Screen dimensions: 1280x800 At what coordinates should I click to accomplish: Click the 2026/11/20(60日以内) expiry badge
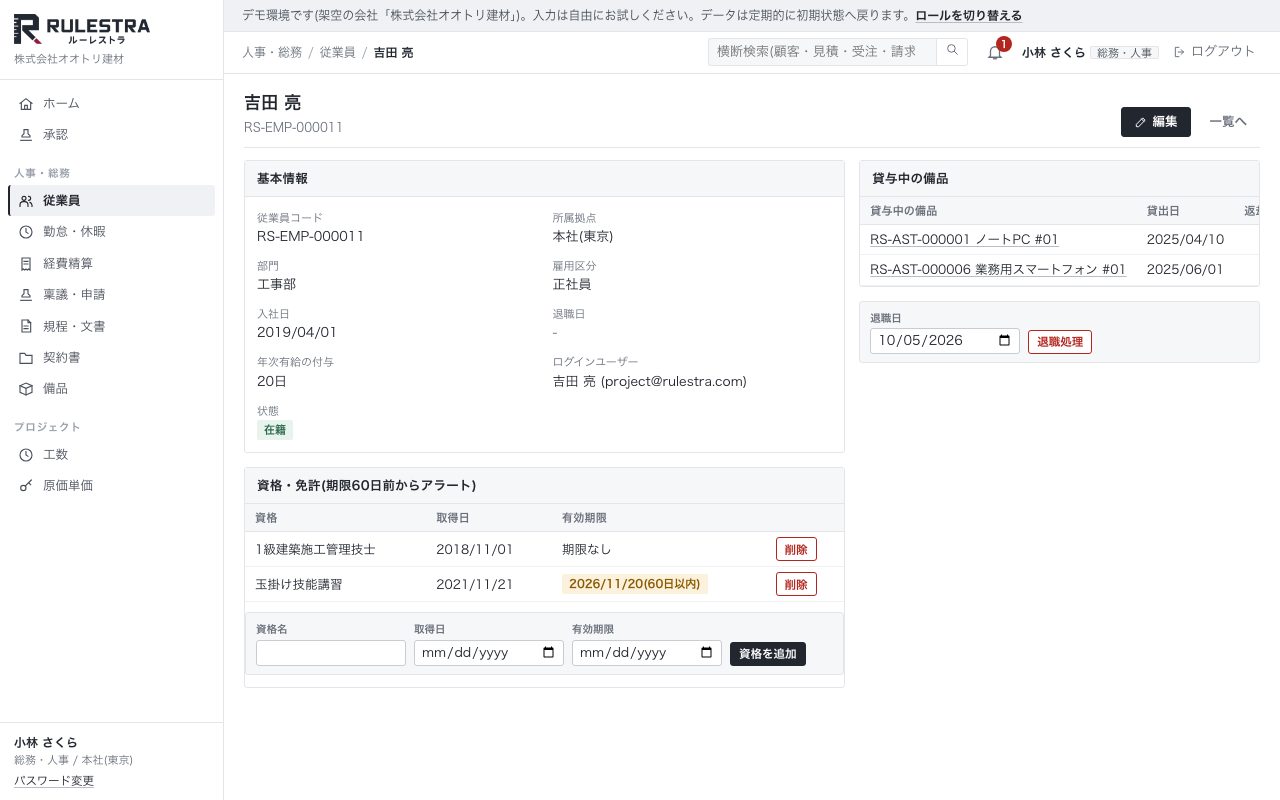point(635,584)
